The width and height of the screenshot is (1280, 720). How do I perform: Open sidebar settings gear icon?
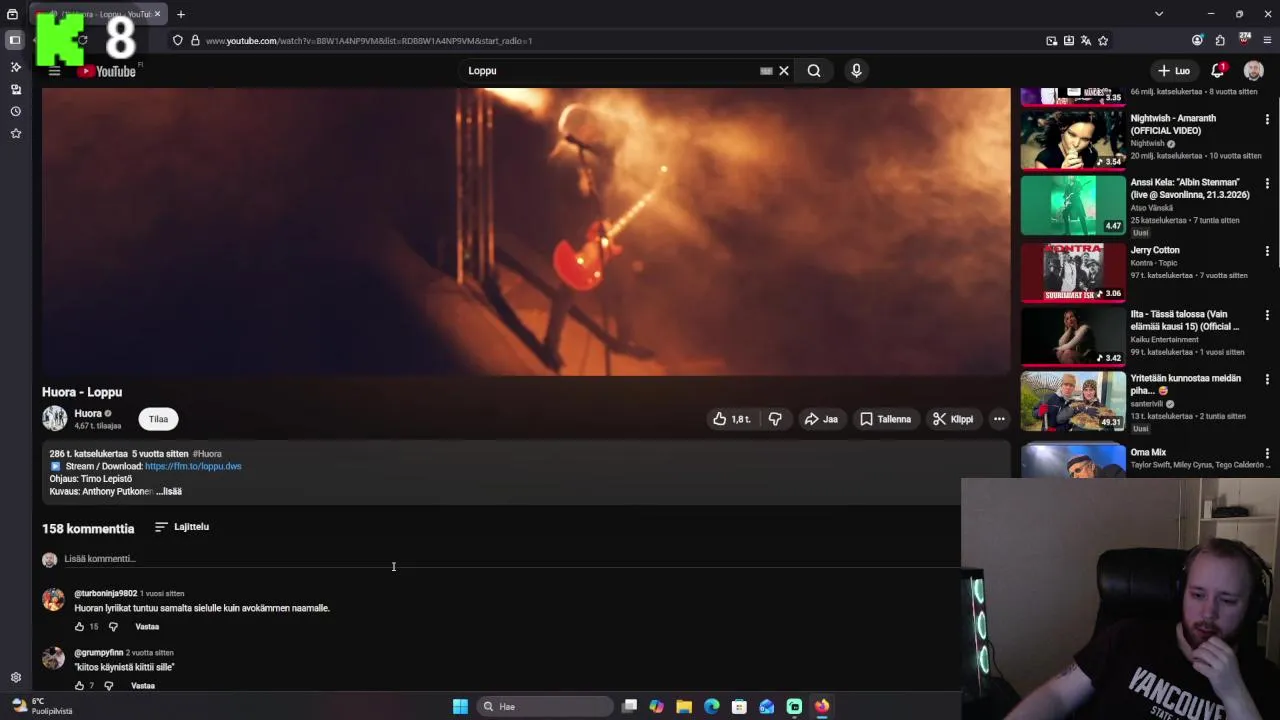(x=15, y=677)
